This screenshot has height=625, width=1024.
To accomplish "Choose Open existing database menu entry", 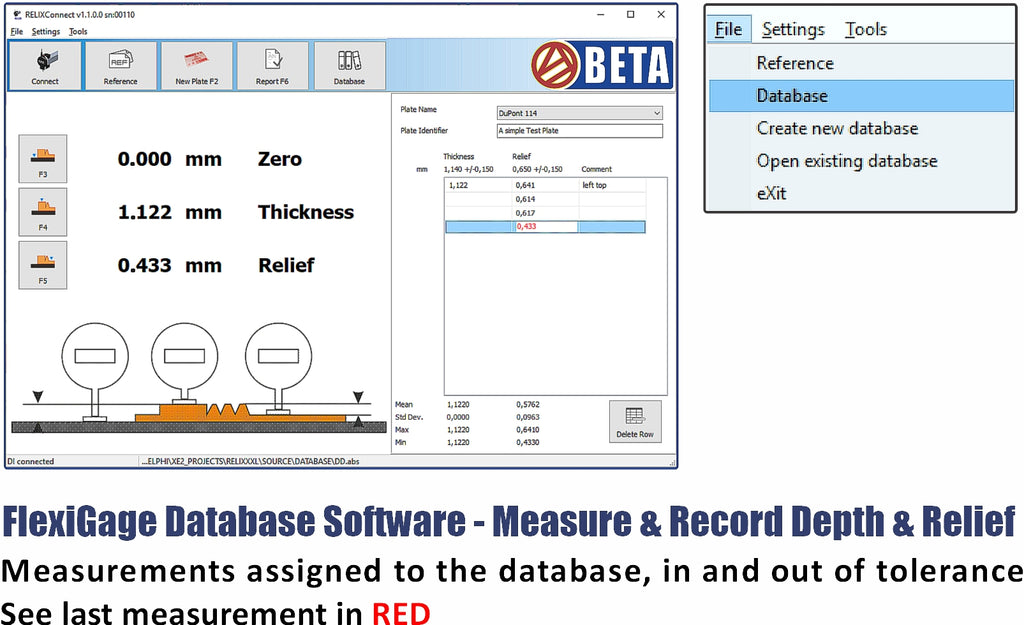I will click(x=846, y=161).
